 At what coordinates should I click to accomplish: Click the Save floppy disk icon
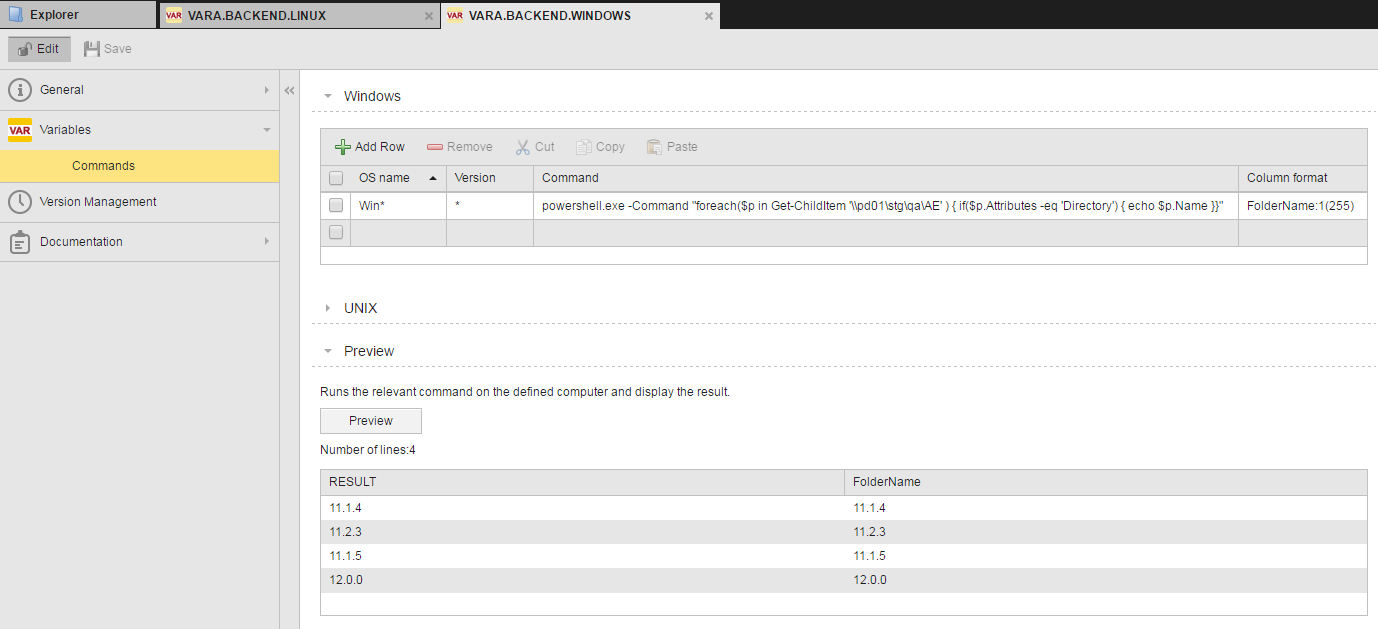[x=92, y=49]
